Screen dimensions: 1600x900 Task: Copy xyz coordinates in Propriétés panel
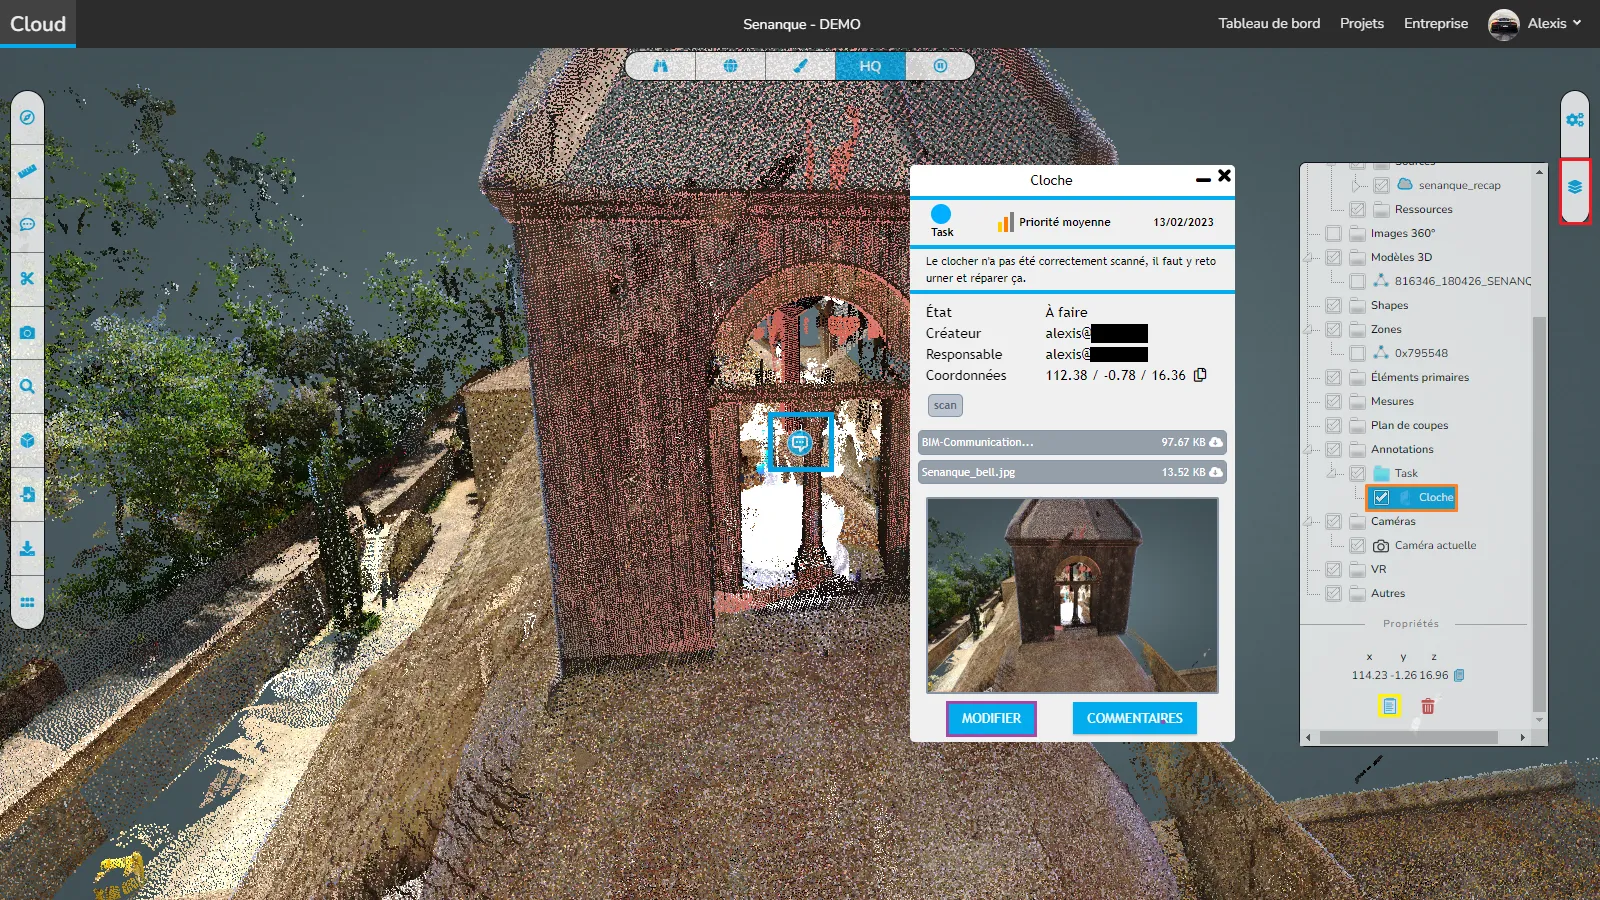point(1459,675)
